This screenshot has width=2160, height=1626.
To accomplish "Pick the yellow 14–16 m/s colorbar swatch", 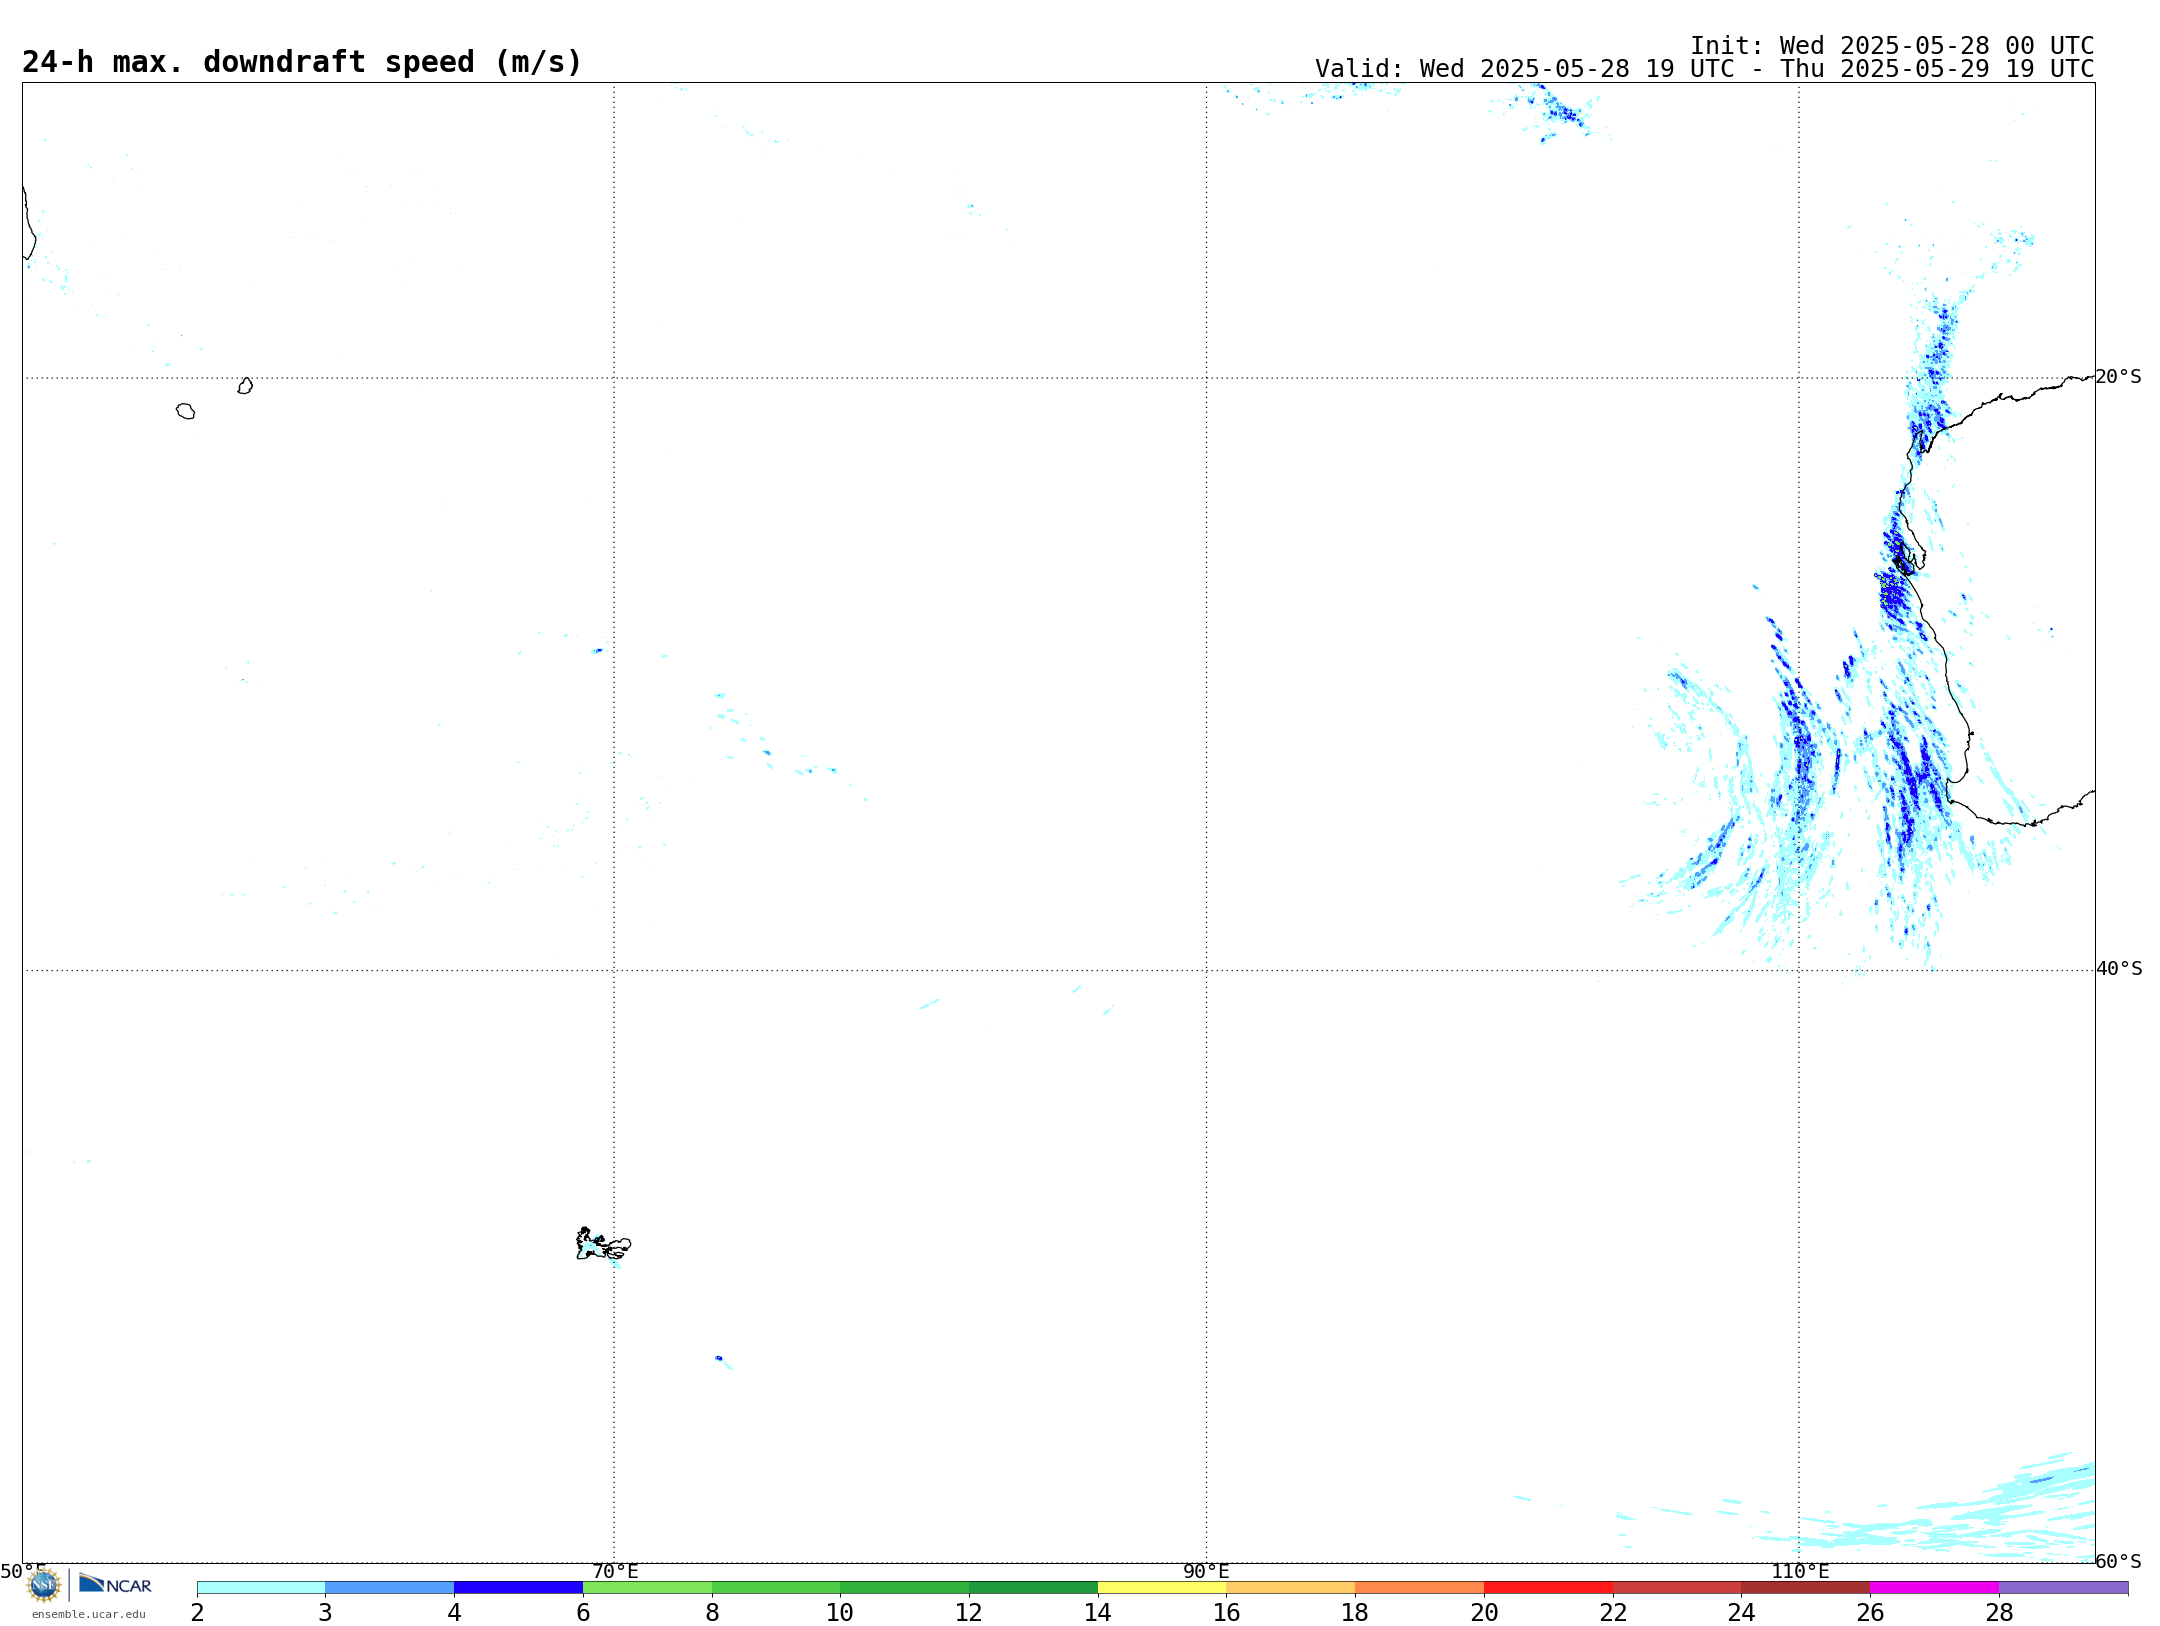I will tap(1162, 1588).
